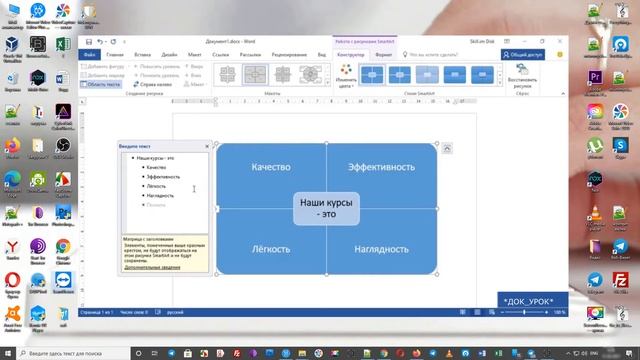This screenshot has width=640, height=360.
Task: Select the Конструктор SmartArt tab
Action: click(x=351, y=54)
